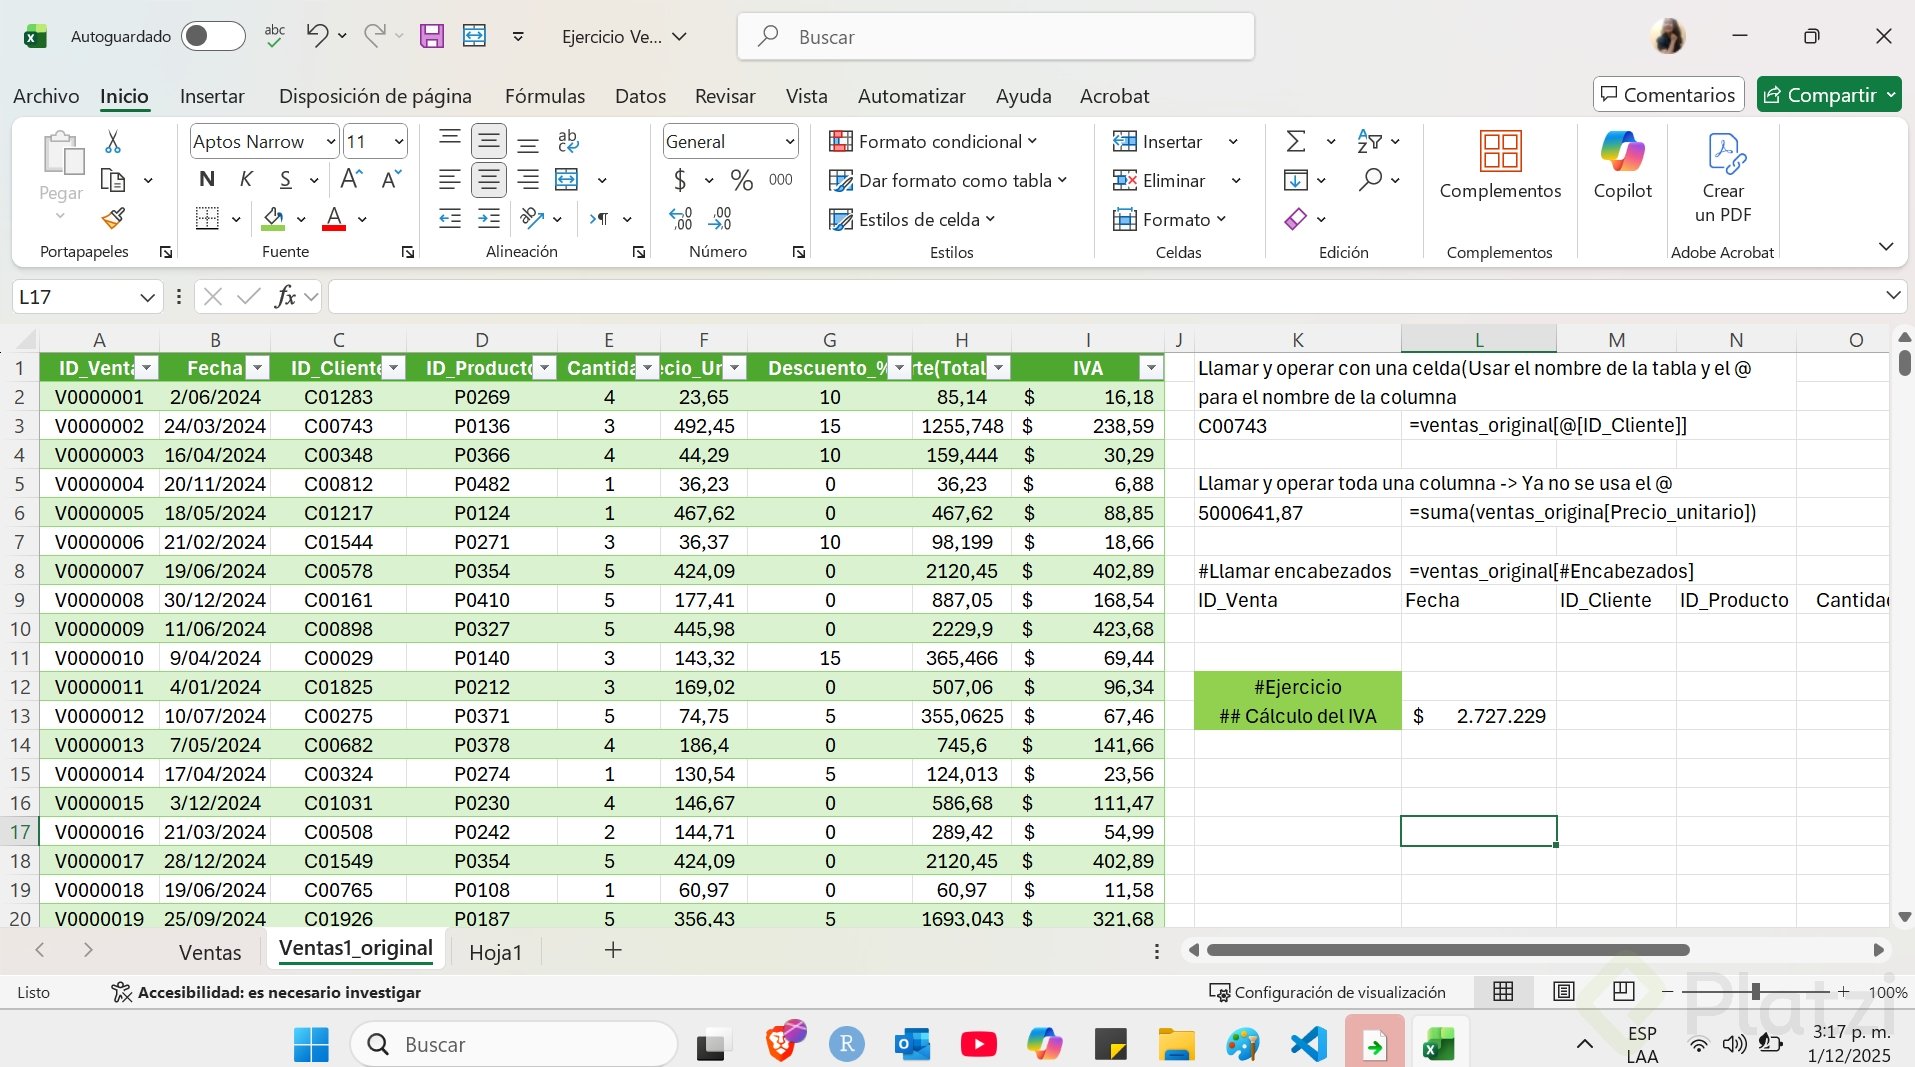The image size is (1915, 1067).
Task: Expand the Aptos Narrow font dropdown
Action: (x=331, y=142)
